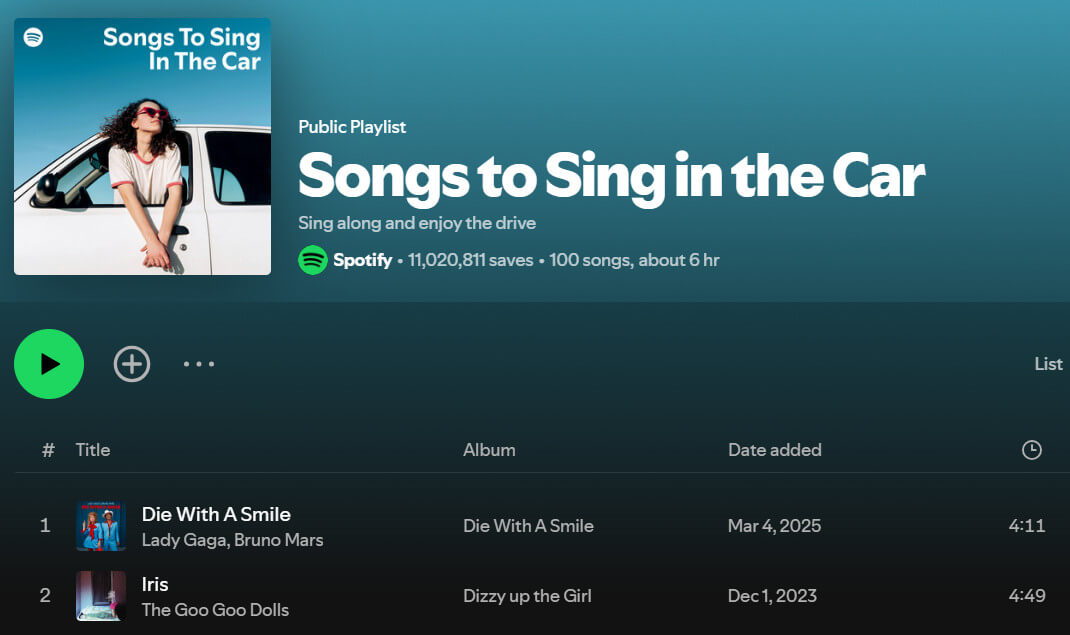The image size is (1070, 635).
Task: Open the Iris song title
Action: click(155, 584)
